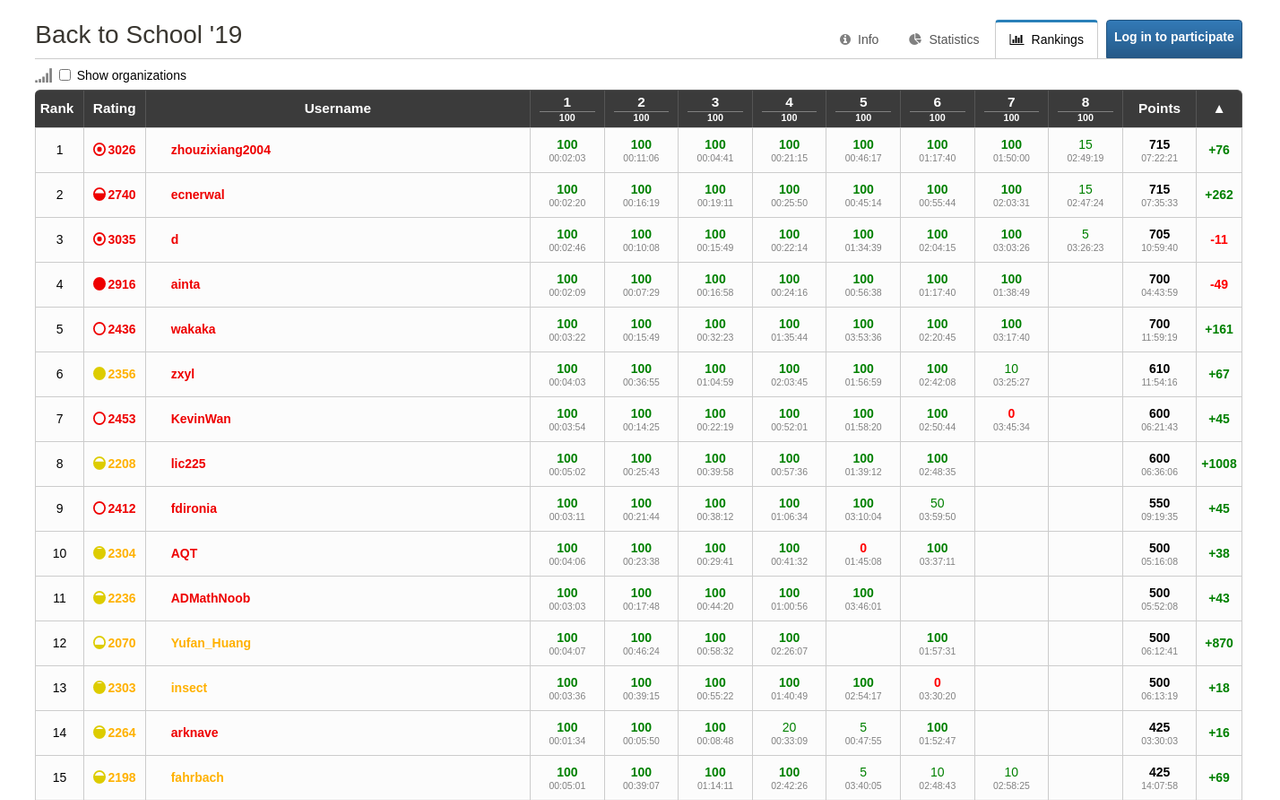The image size is (1280, 800).
Task: Click rating circle icon next to 2740
Action: click(x=99, y=195)
